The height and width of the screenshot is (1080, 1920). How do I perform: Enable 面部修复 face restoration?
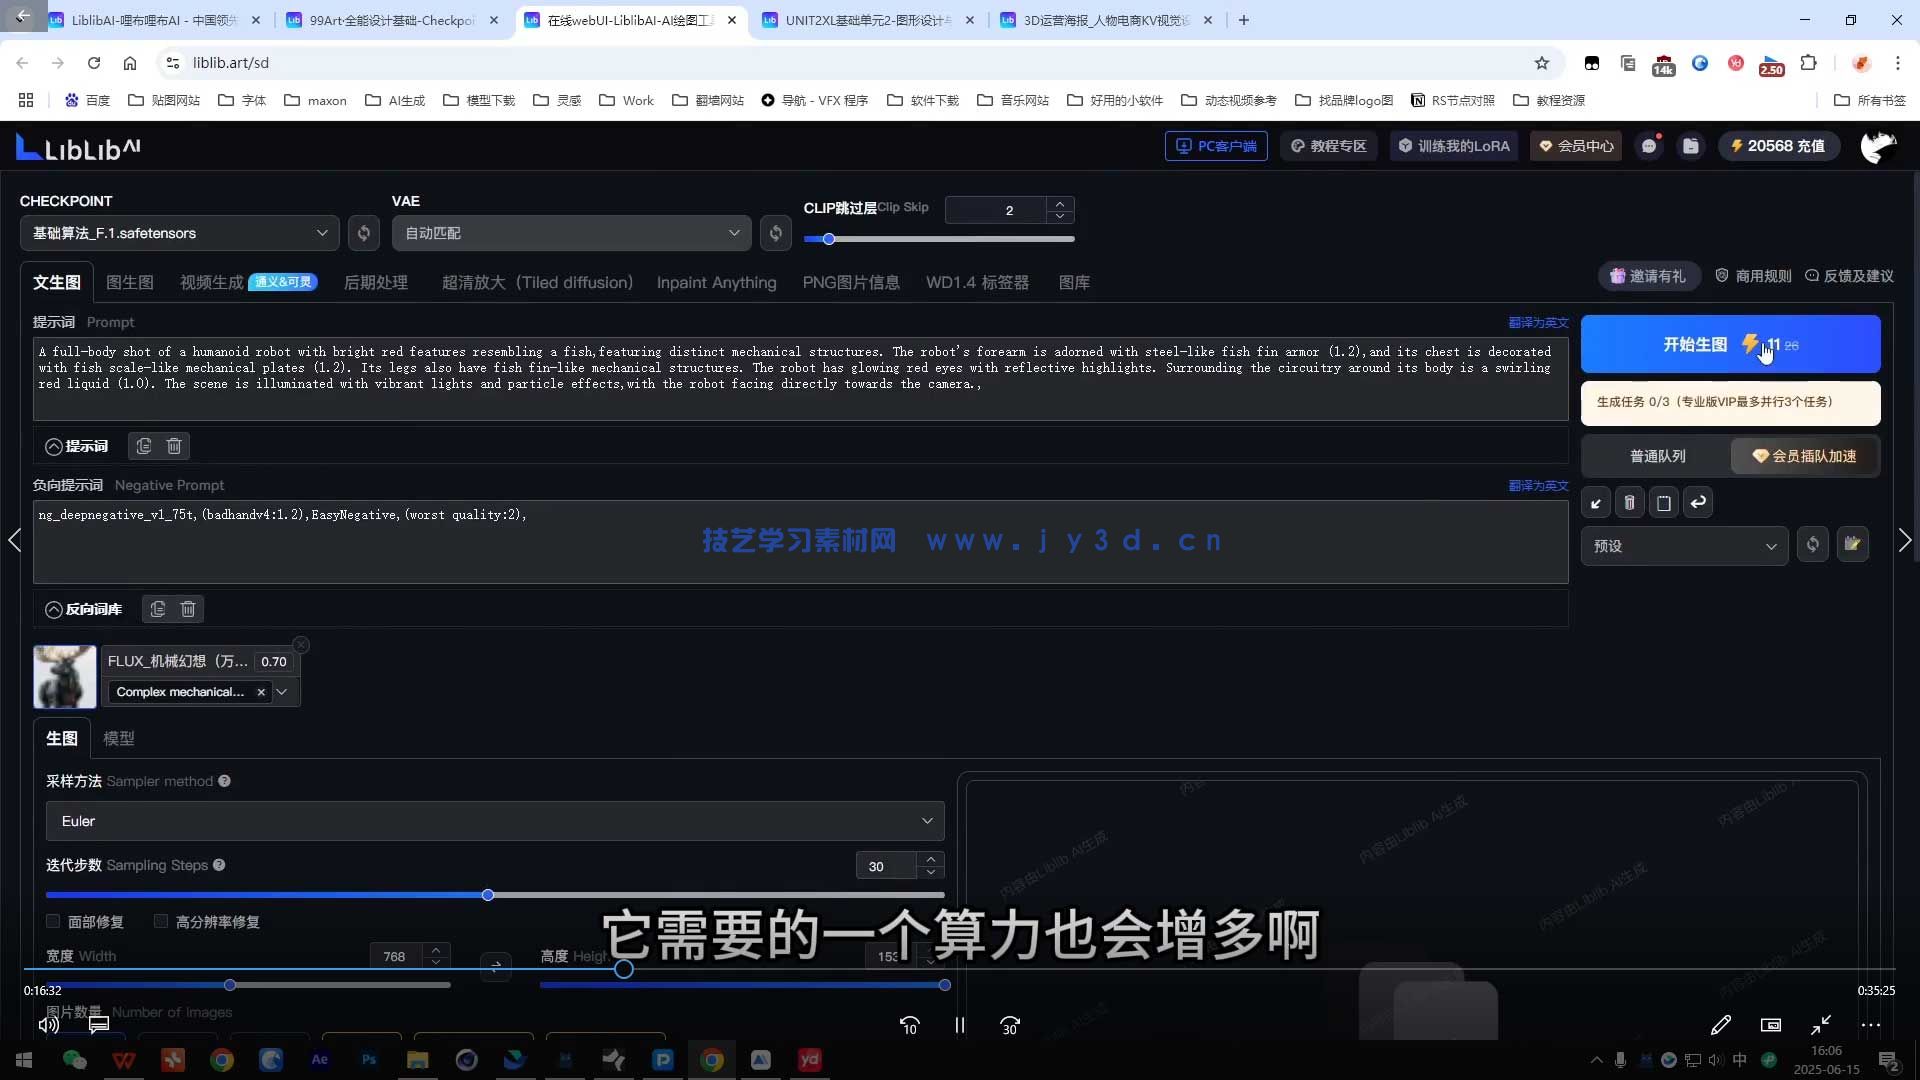(53, 921)
